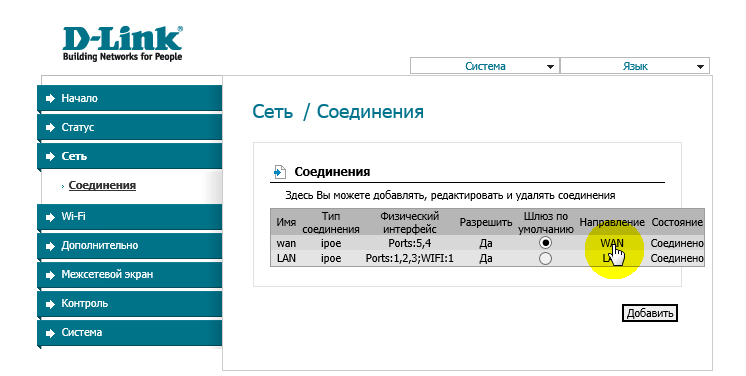Open the Wi-Fi menu section
This screenshot has width=746, height=376.
(x=129, y=217)
